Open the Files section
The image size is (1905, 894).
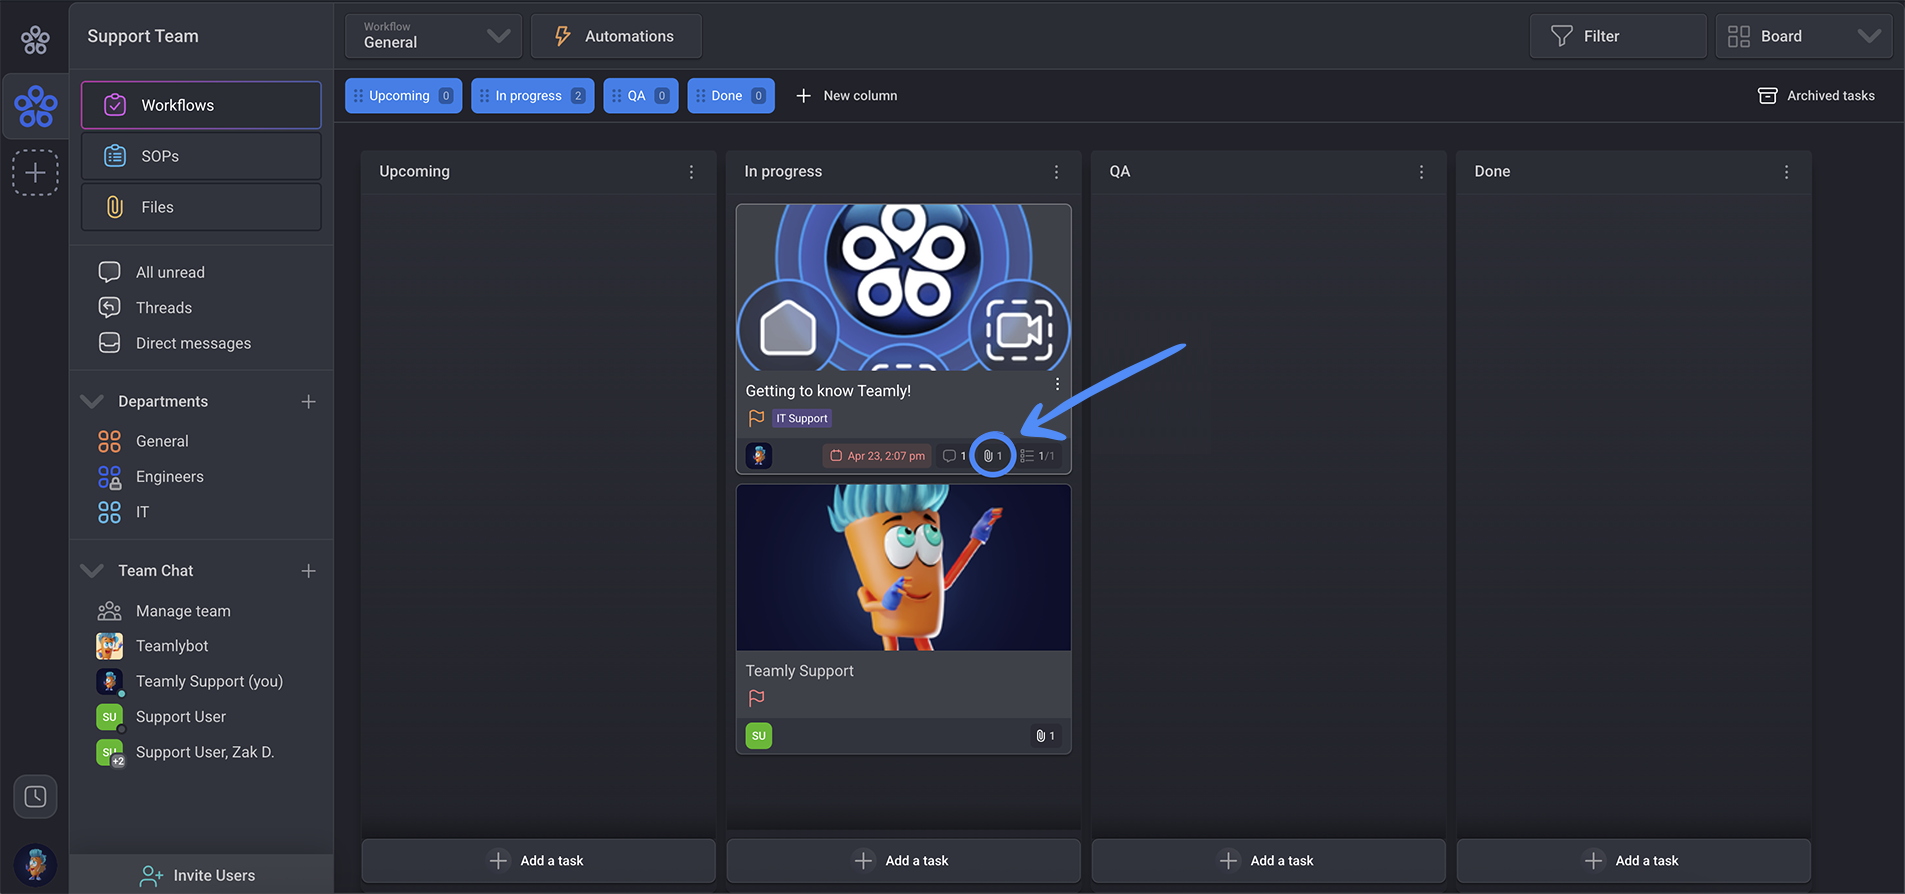(201, 207)
